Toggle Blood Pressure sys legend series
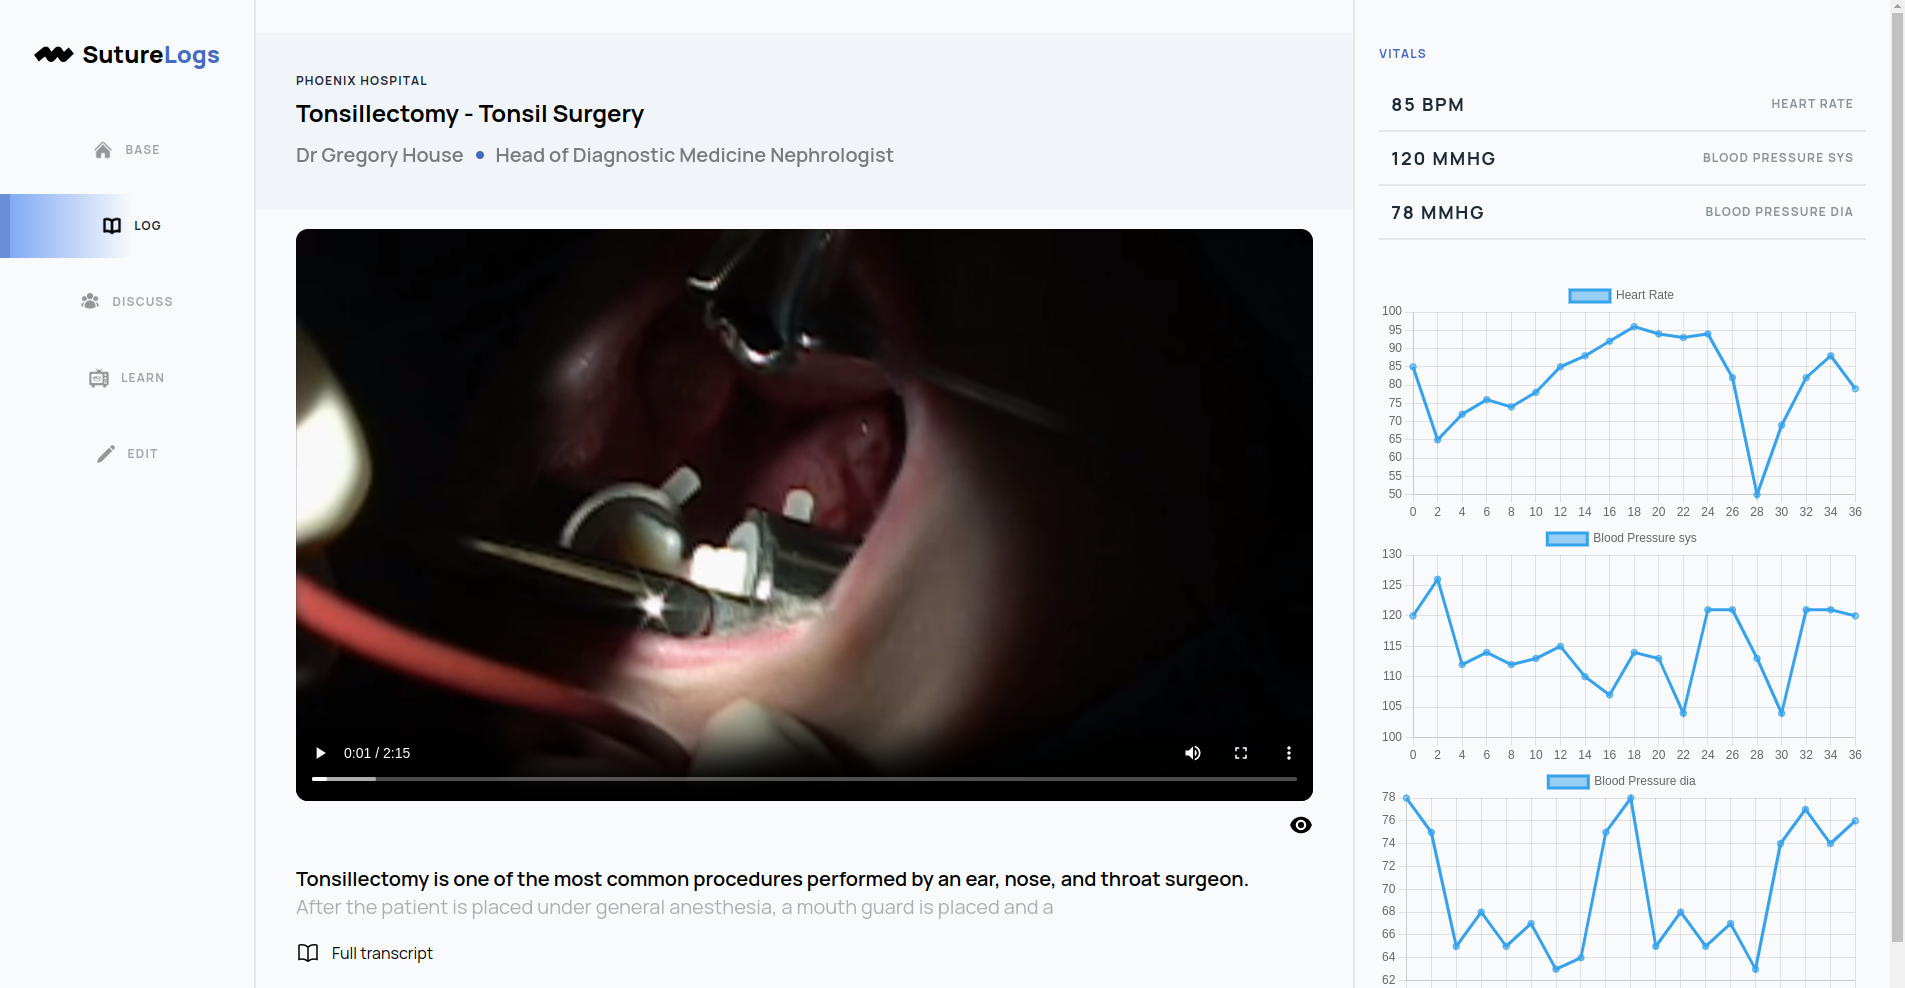1905x988 pixels. pyautogui.click(x=1621, y=538)
